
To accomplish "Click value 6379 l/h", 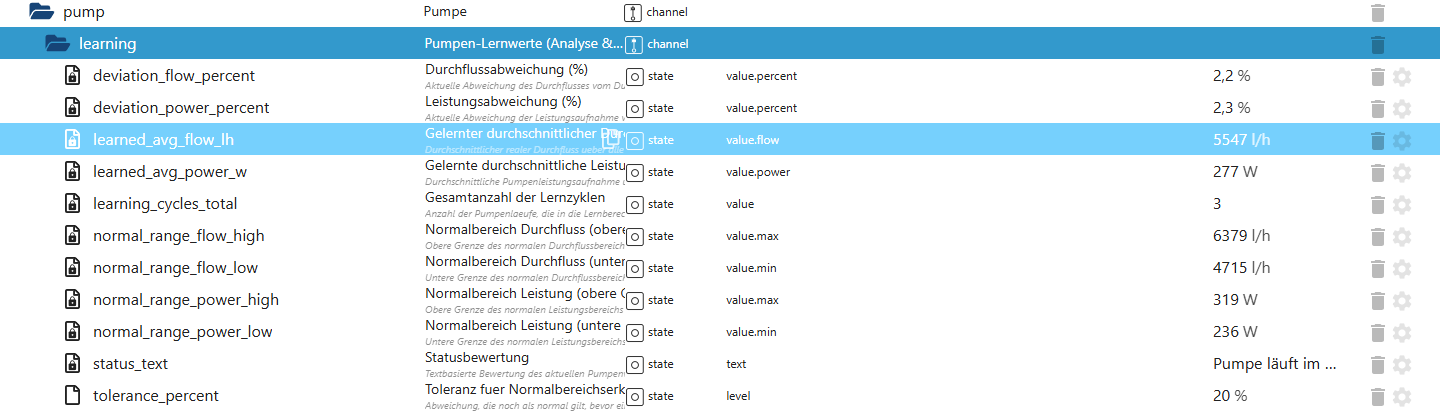I will (1241, 236).
